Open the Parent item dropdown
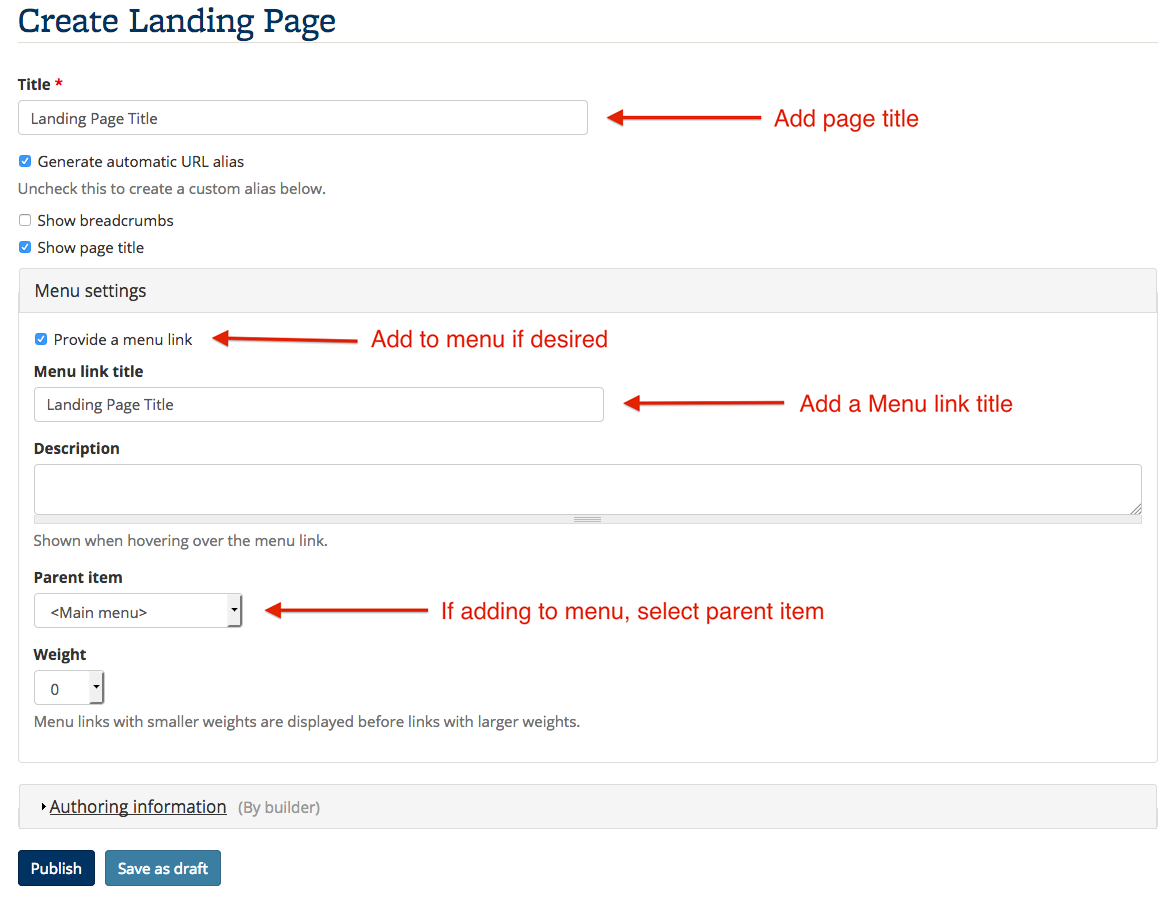Viewport: 1168px width, 900px height. [x=138, y=611]
